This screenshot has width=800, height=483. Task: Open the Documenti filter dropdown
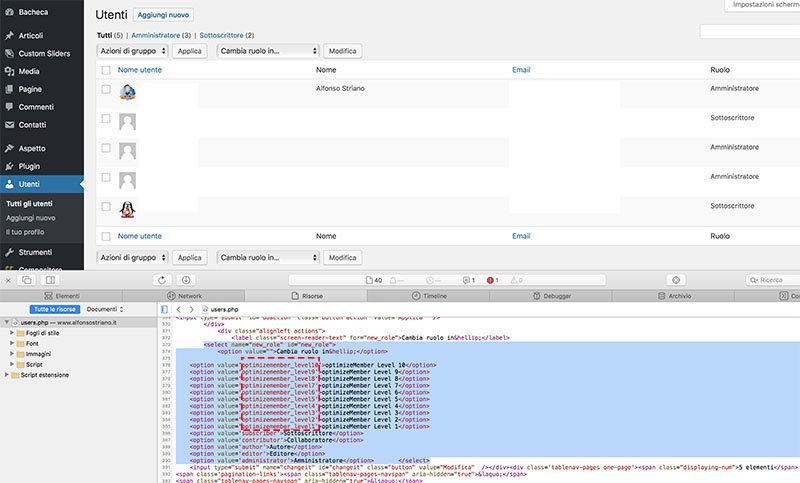point(105,309)
